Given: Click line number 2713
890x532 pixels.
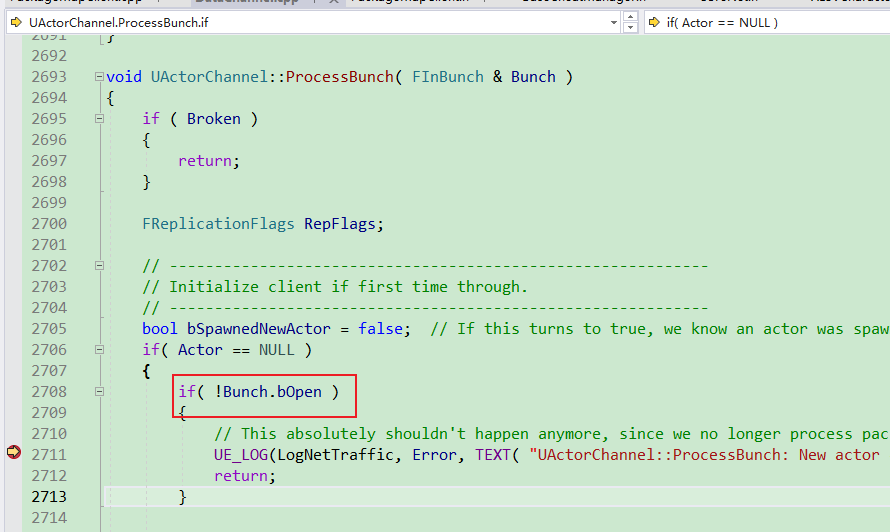Looking at the screenshot, I should [49, 497].
